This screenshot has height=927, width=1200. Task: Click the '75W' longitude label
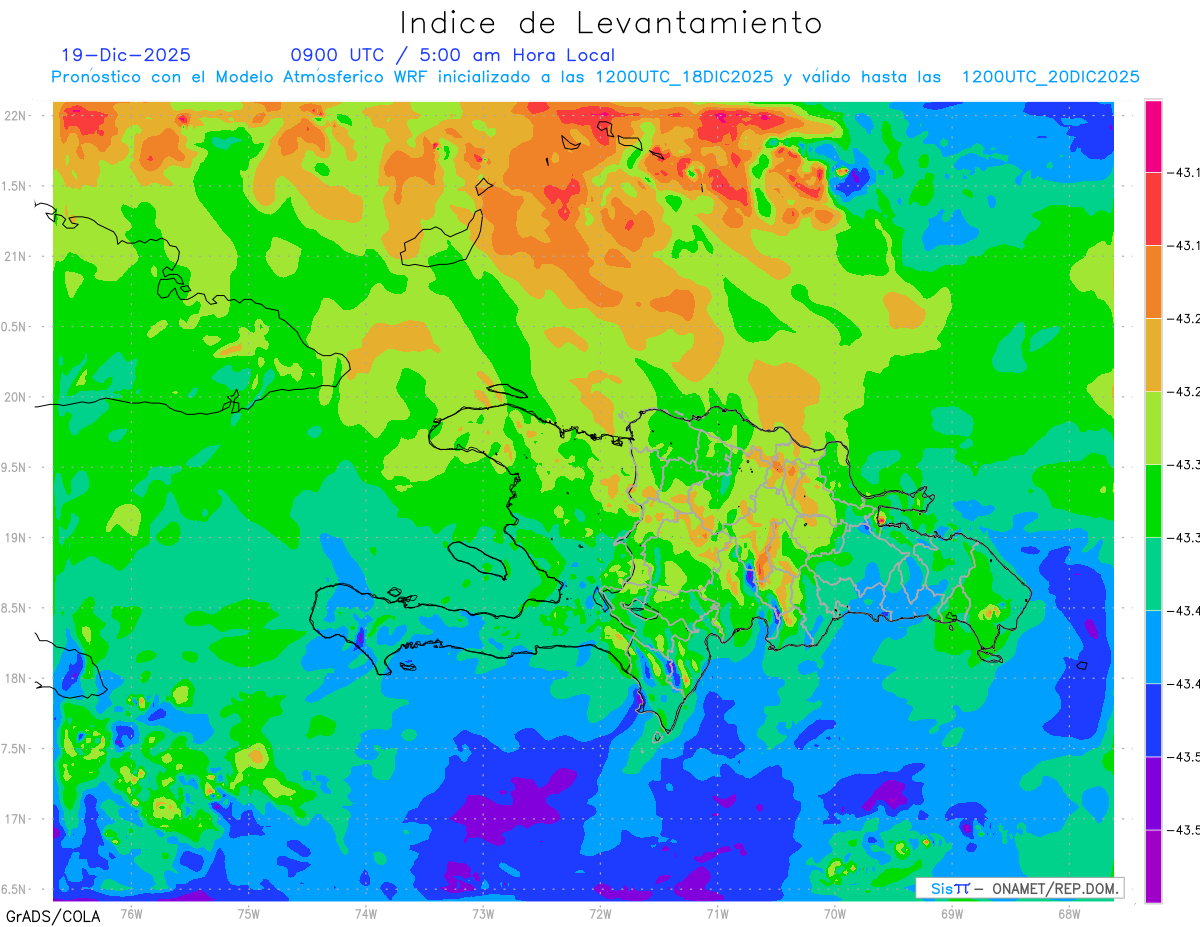[x=249, y=913]
